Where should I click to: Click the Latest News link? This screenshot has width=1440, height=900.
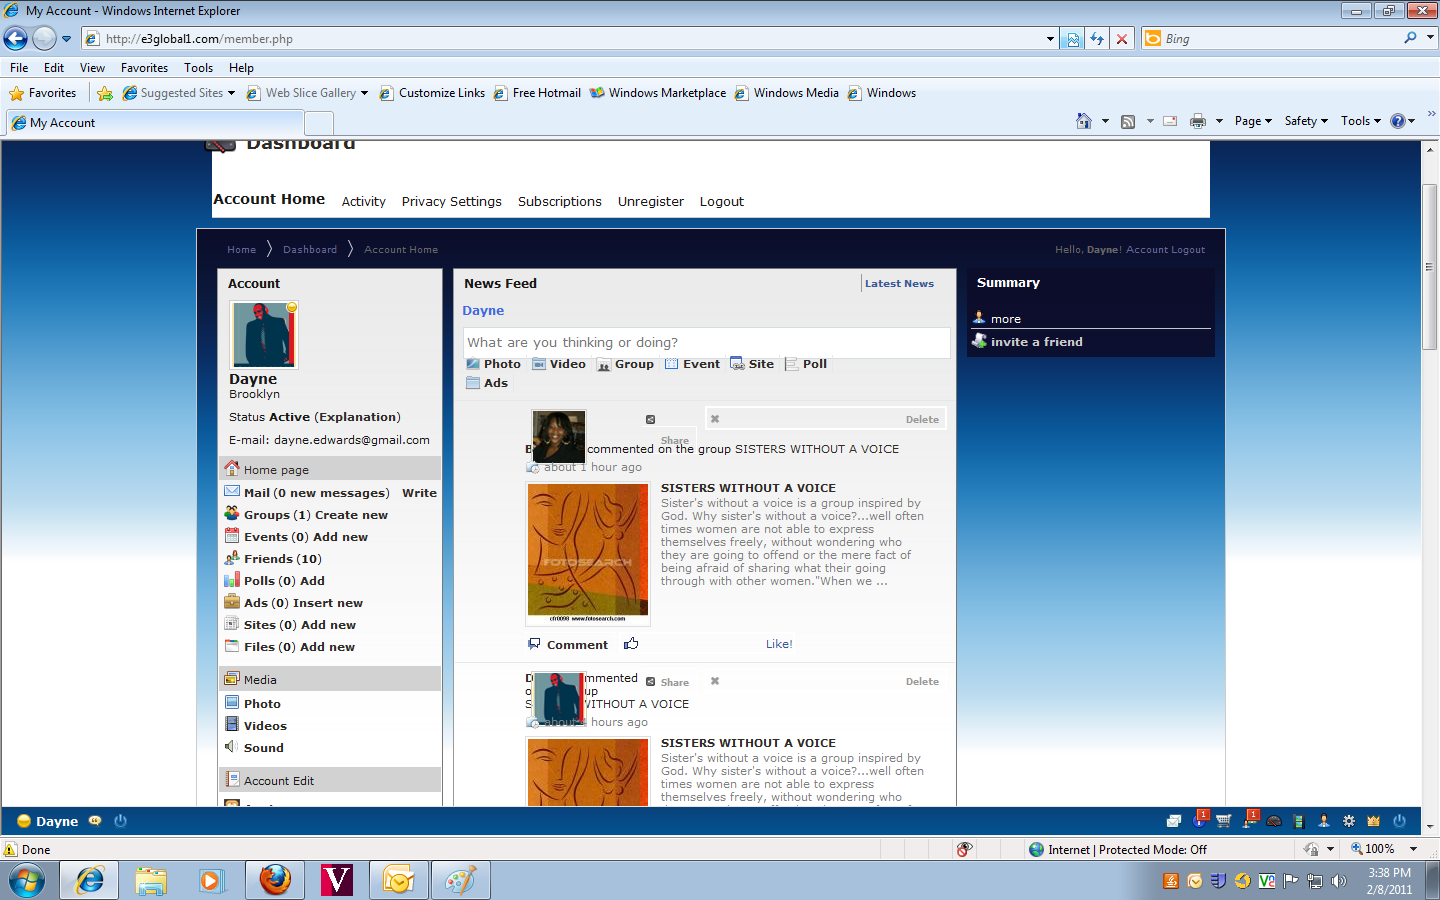point(899,284)
